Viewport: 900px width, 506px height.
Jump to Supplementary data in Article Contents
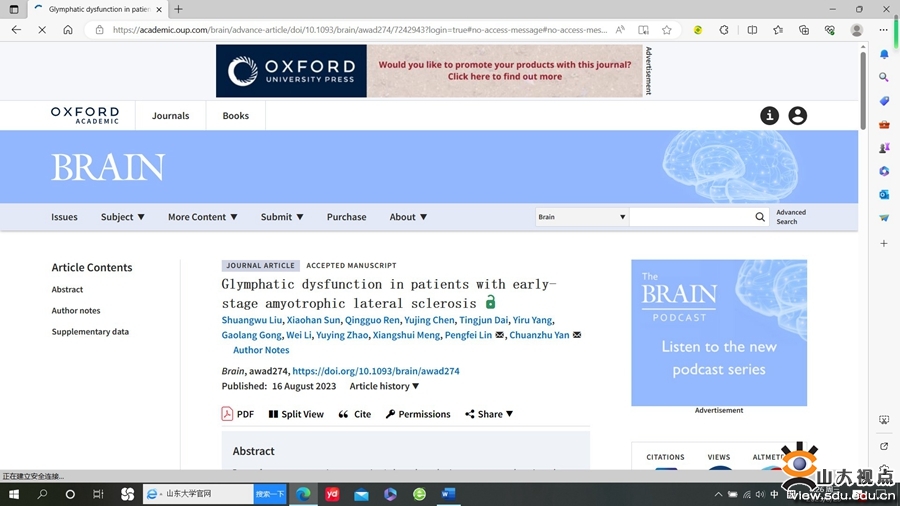pyautogui.click(x=90, y=332)
